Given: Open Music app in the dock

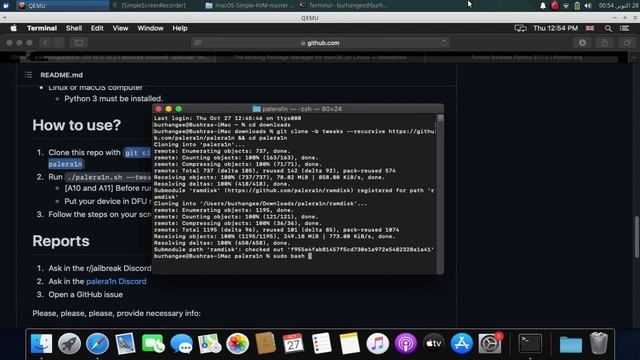Looking at the screenshot, I should pos(377,343).
